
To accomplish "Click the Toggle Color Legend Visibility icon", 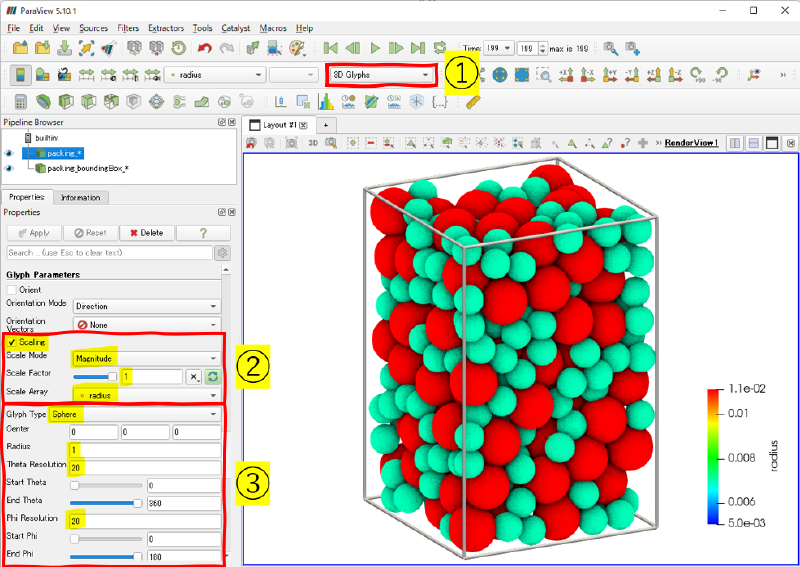I will (18, 74).
